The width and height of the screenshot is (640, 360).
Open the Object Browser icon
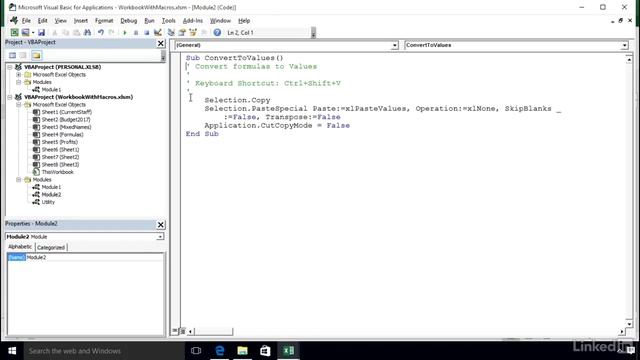point(193,32)
